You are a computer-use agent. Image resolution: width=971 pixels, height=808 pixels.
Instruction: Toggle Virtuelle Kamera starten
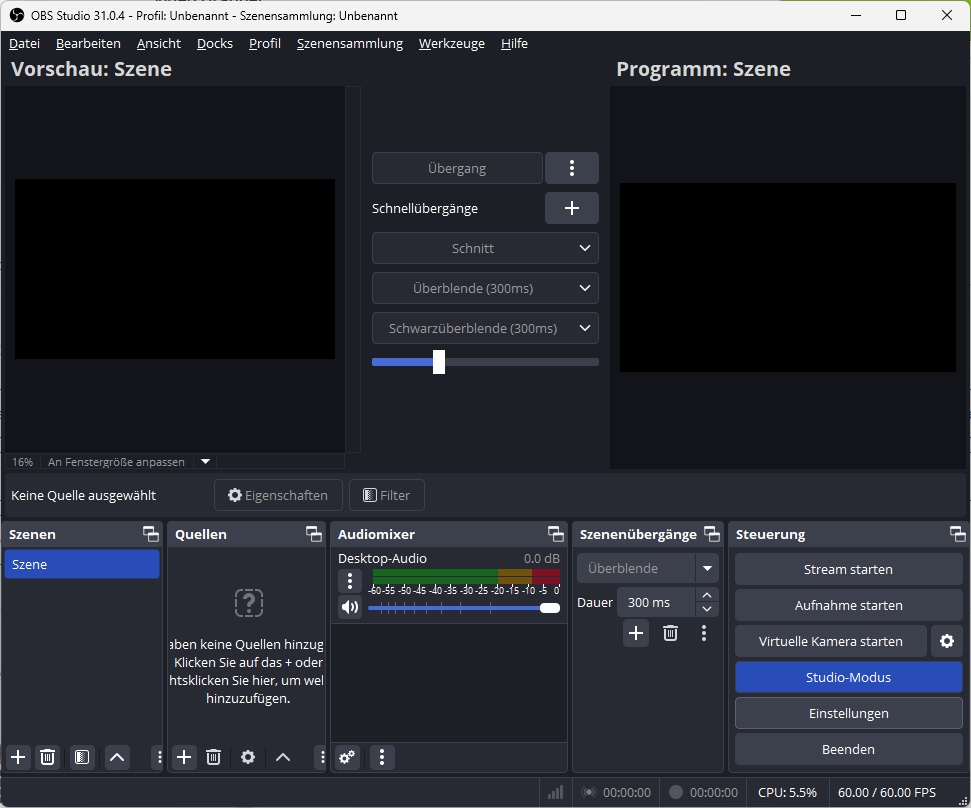(830, 641)
